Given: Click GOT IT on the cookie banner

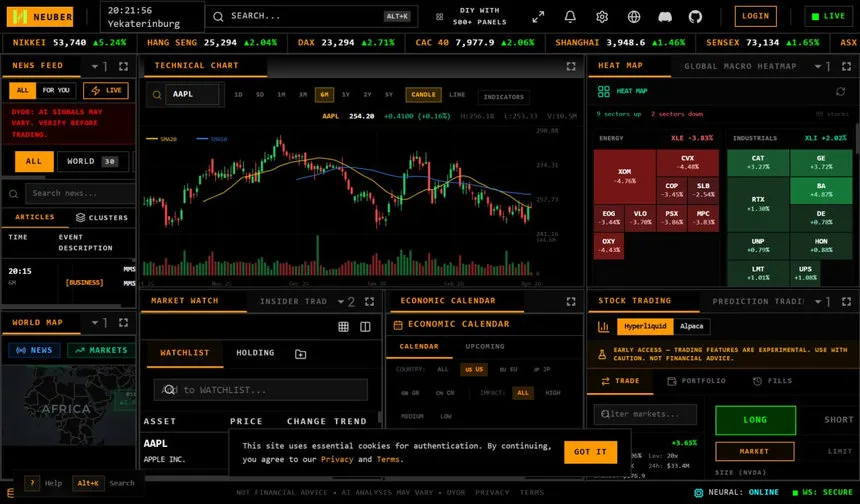Looking at the screenshot, I should [590, 452].
